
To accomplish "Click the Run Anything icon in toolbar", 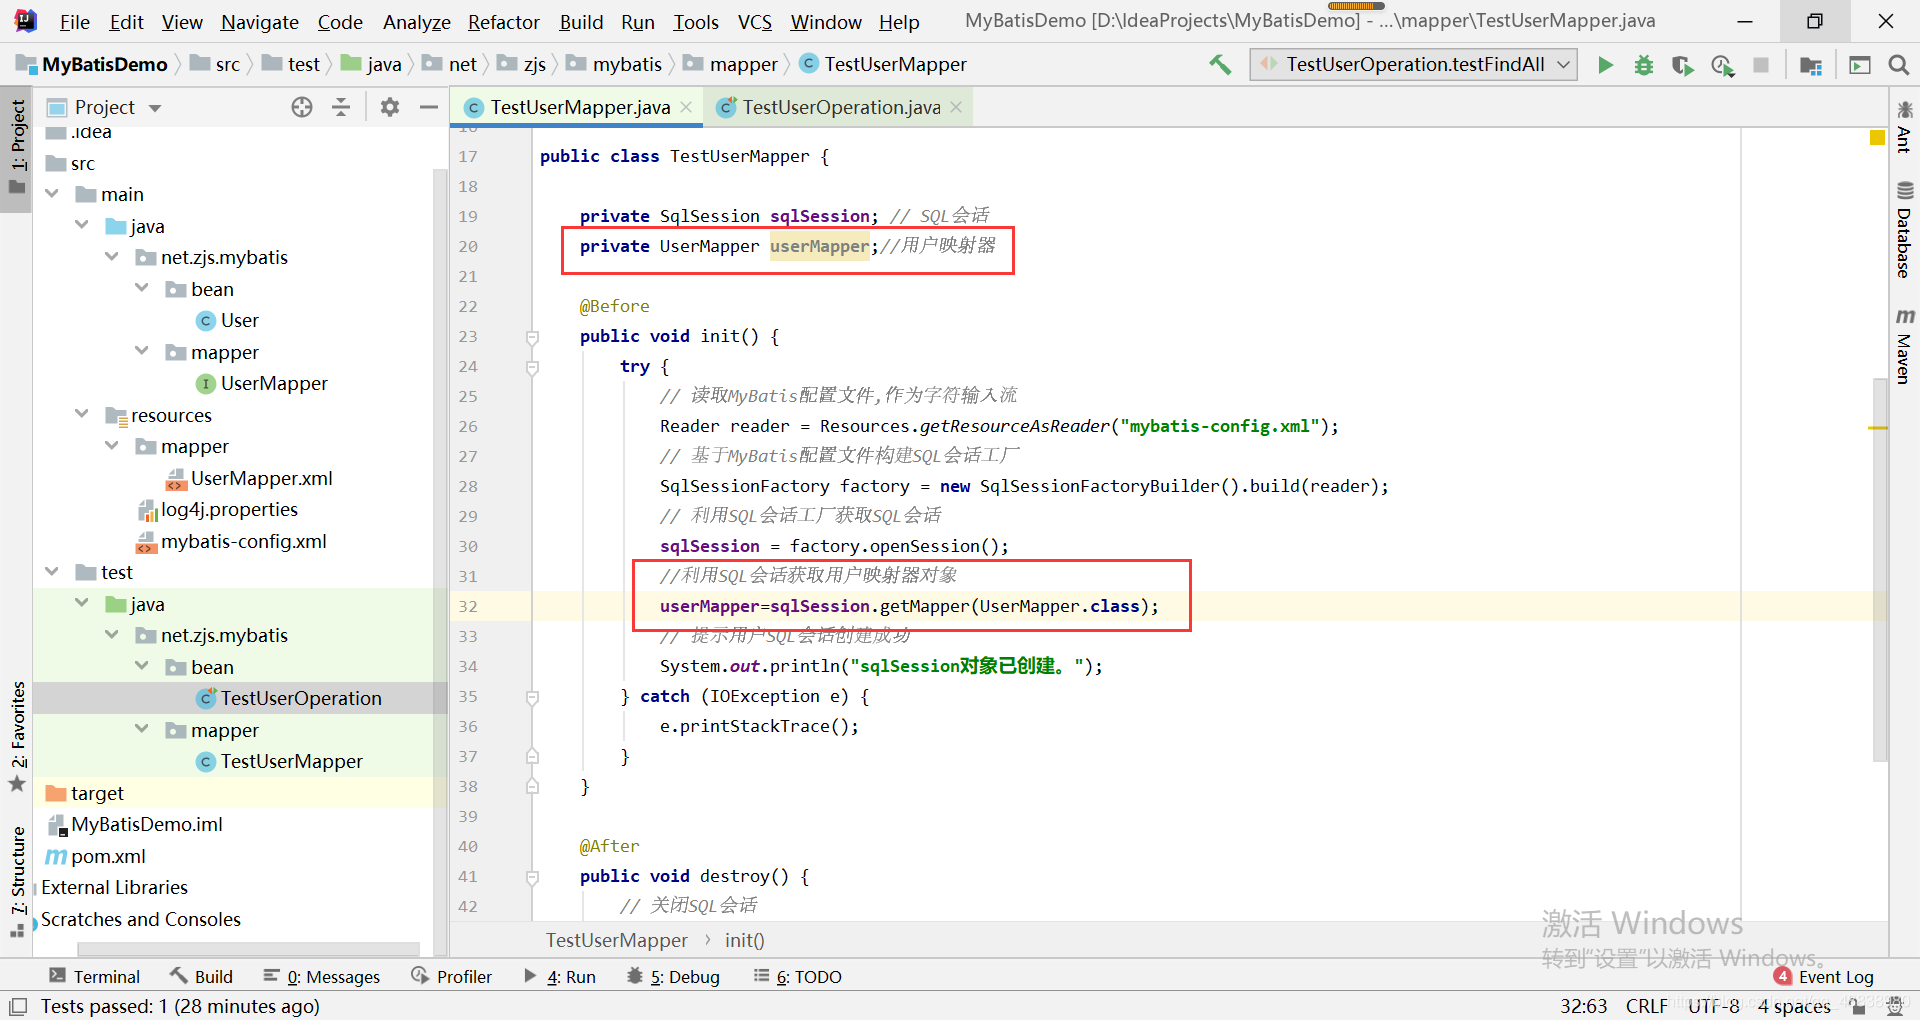I will (1860, 65).
